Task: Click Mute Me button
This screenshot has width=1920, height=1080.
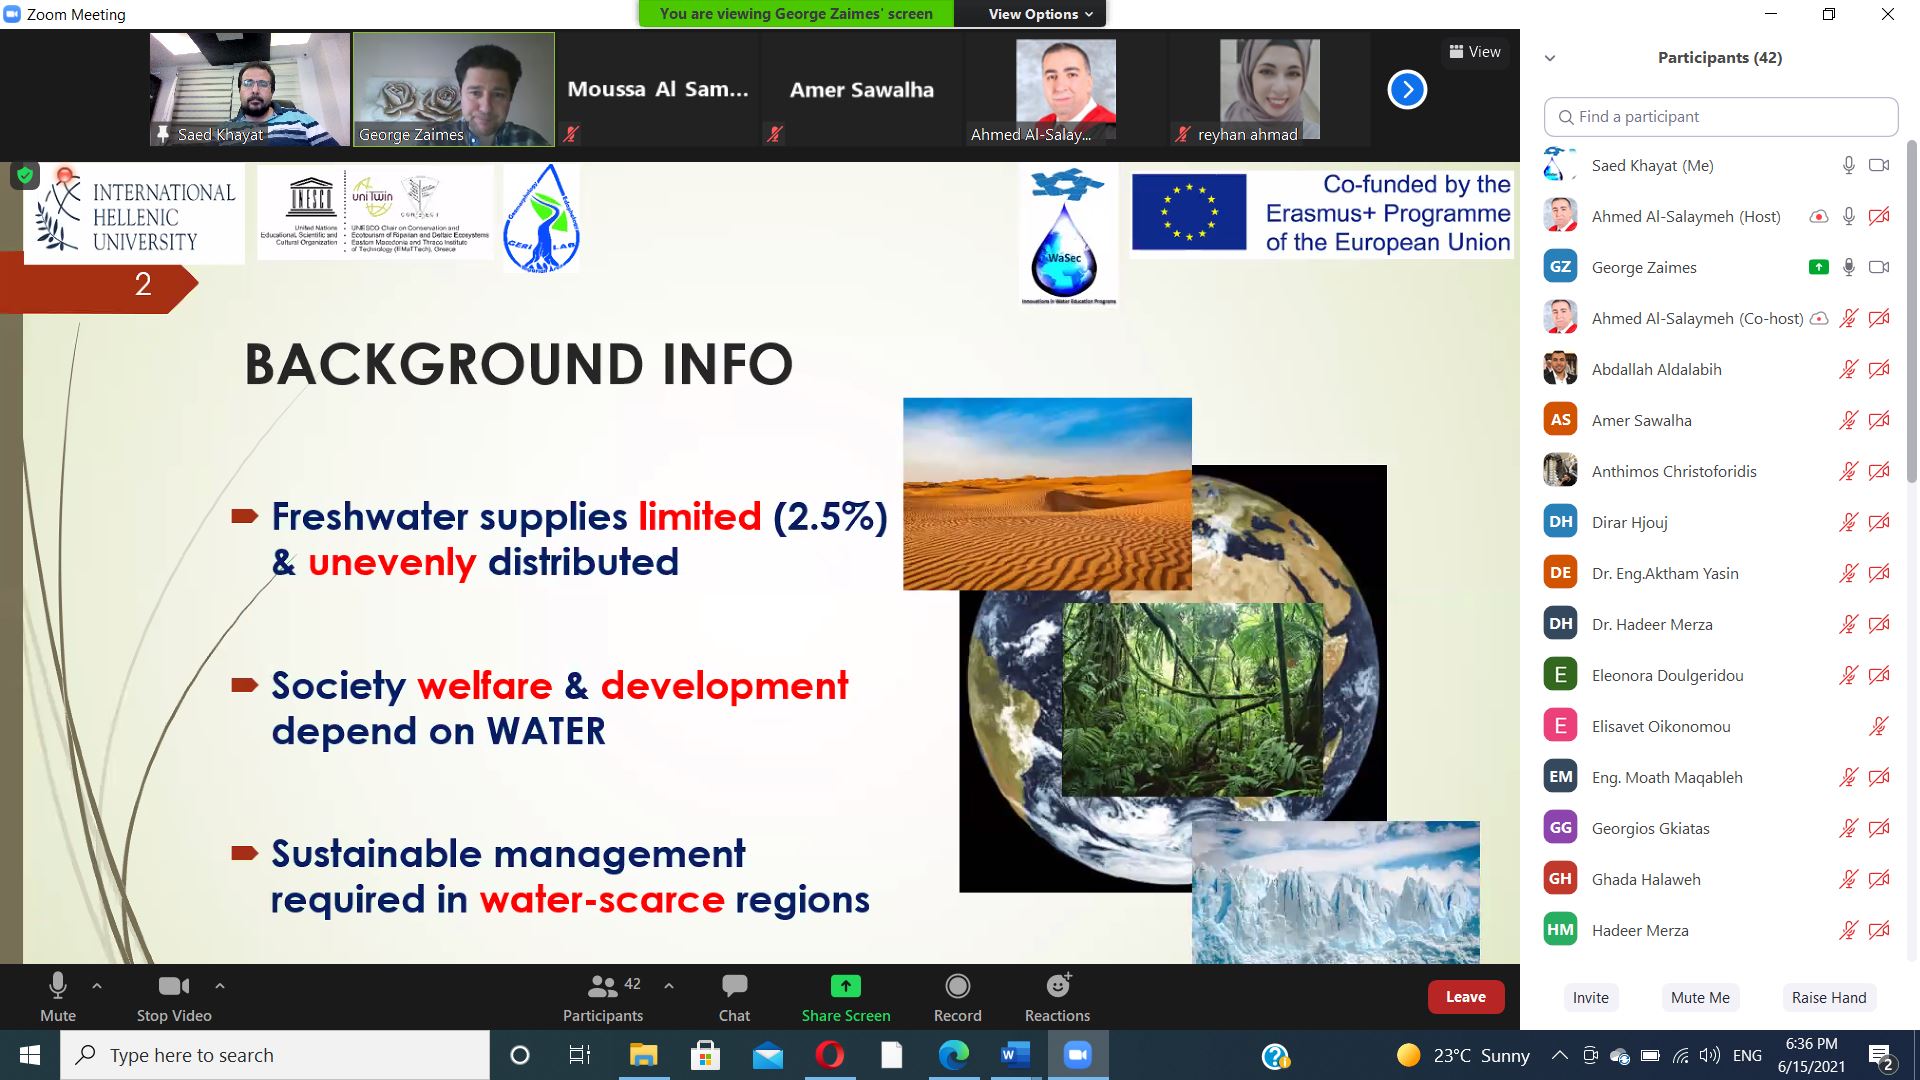Action: 1700,997
